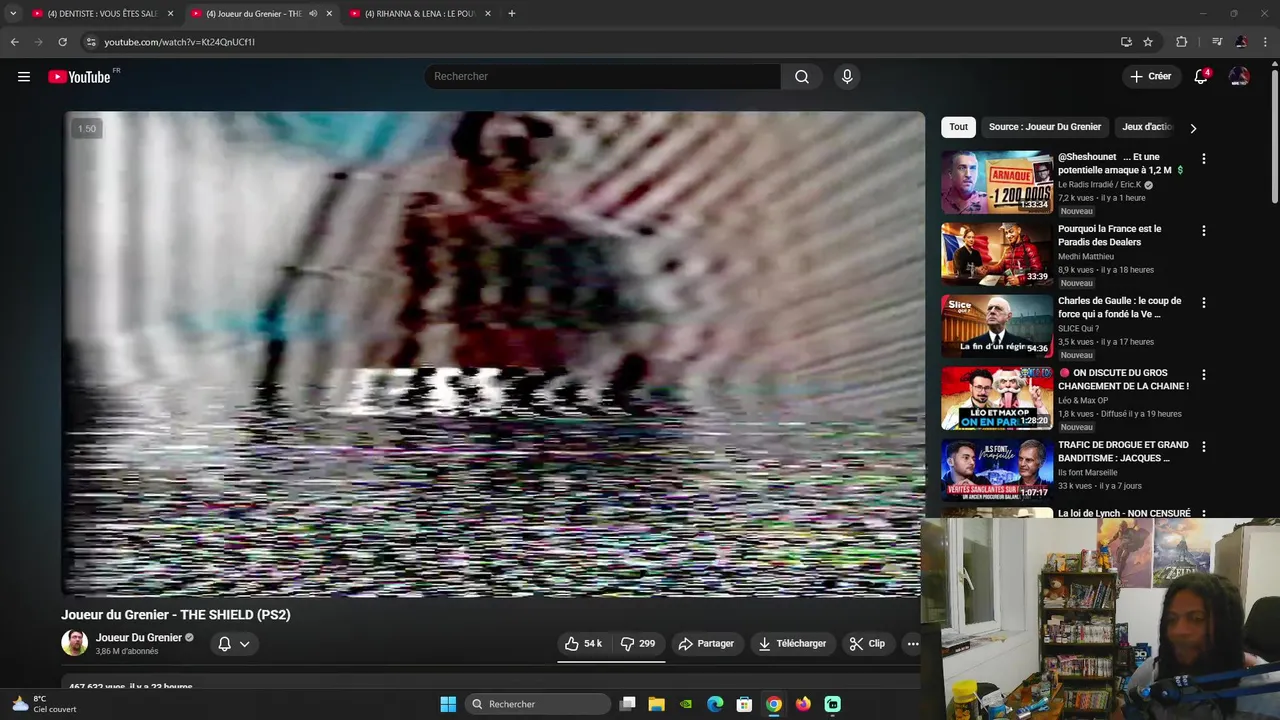Click the browser back arrow
The height and width of the screenshot is (720, 1280).
point(15,42)
